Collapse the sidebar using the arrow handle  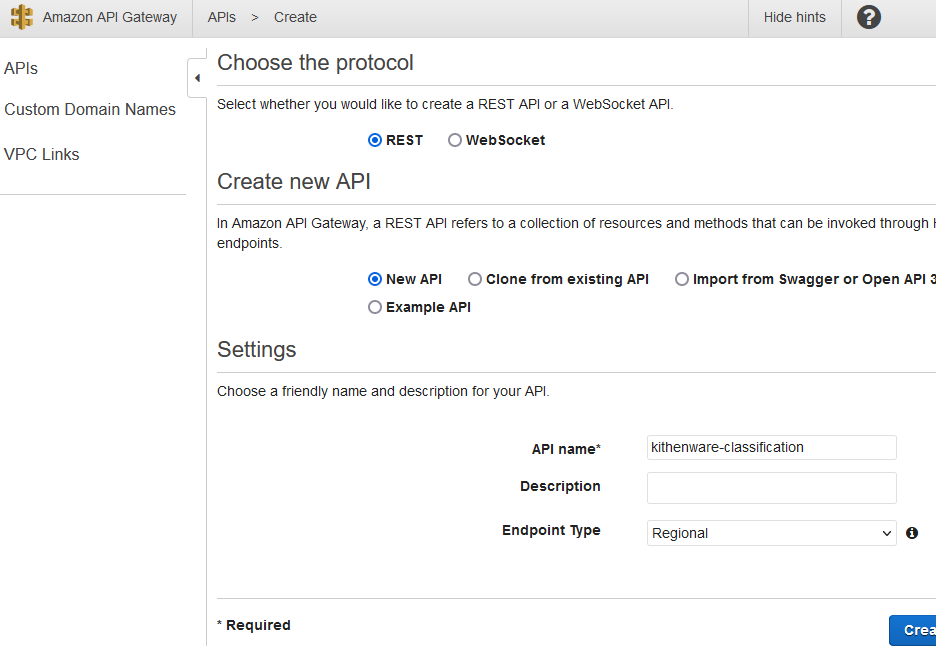pyautogui.click(x=197, y=78)
